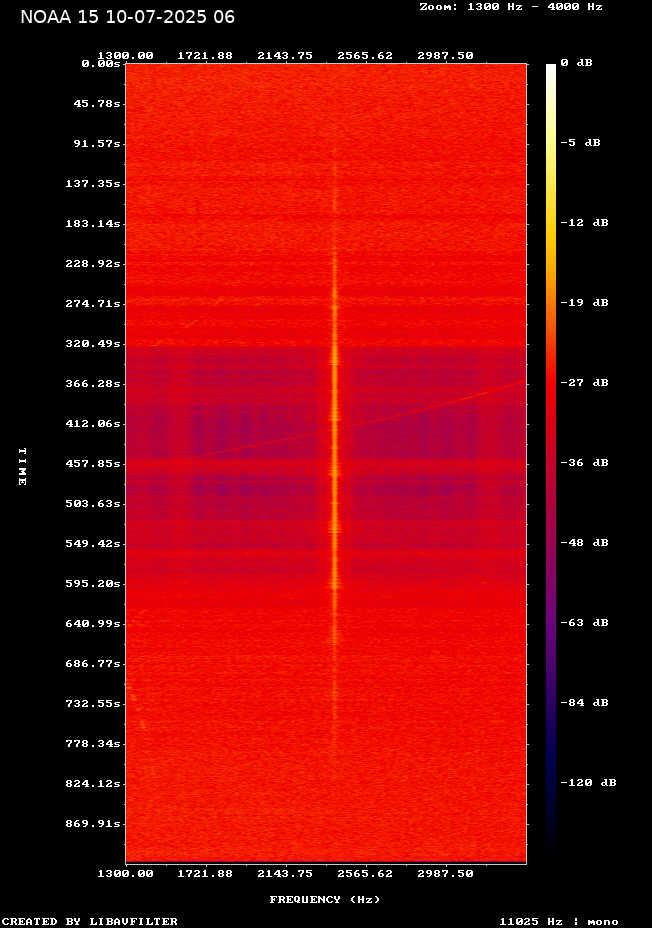Viewport: 652px width, 928px height.
Task: Click the 0 dB label at color scale top
Action: point(576,62)
